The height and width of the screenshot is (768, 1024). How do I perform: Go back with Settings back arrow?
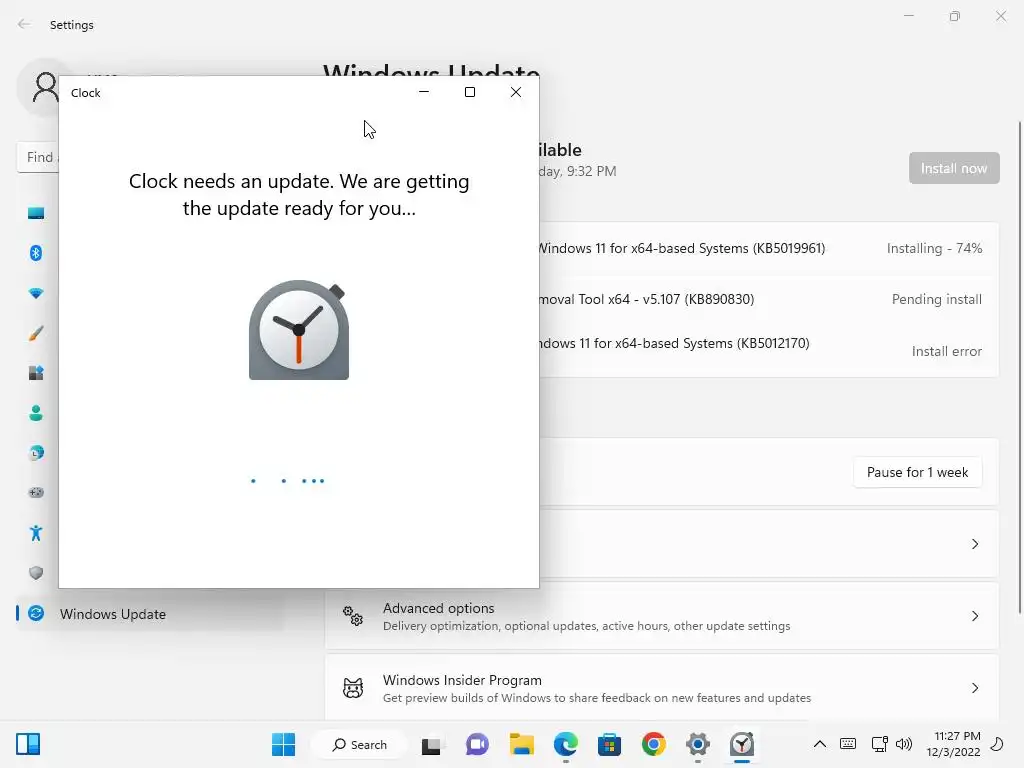(x=24, y=24)
